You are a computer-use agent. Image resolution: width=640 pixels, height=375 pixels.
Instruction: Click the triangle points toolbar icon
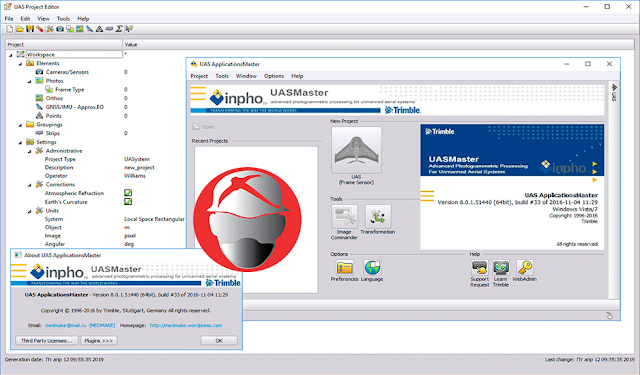pos(99,29)
